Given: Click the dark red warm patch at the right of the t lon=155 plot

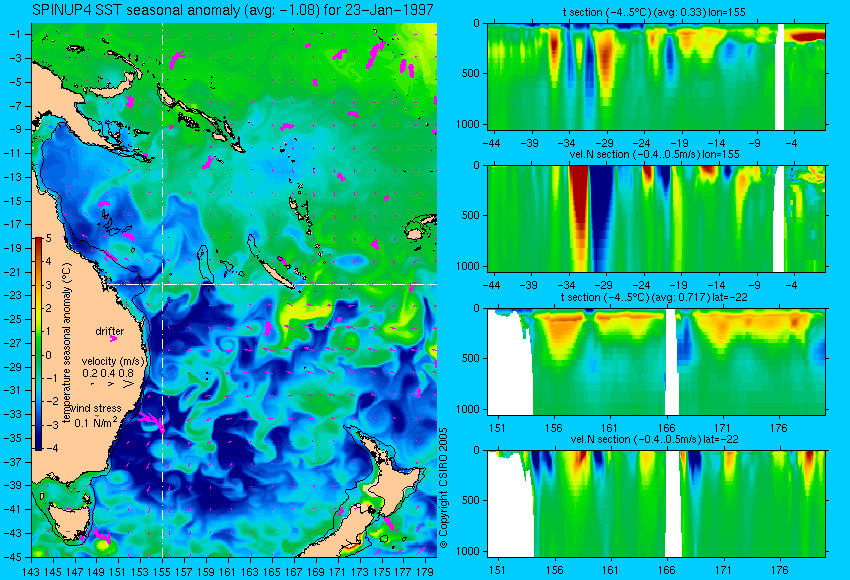Looking at the screenshot, I should click(x=807, y=36).
